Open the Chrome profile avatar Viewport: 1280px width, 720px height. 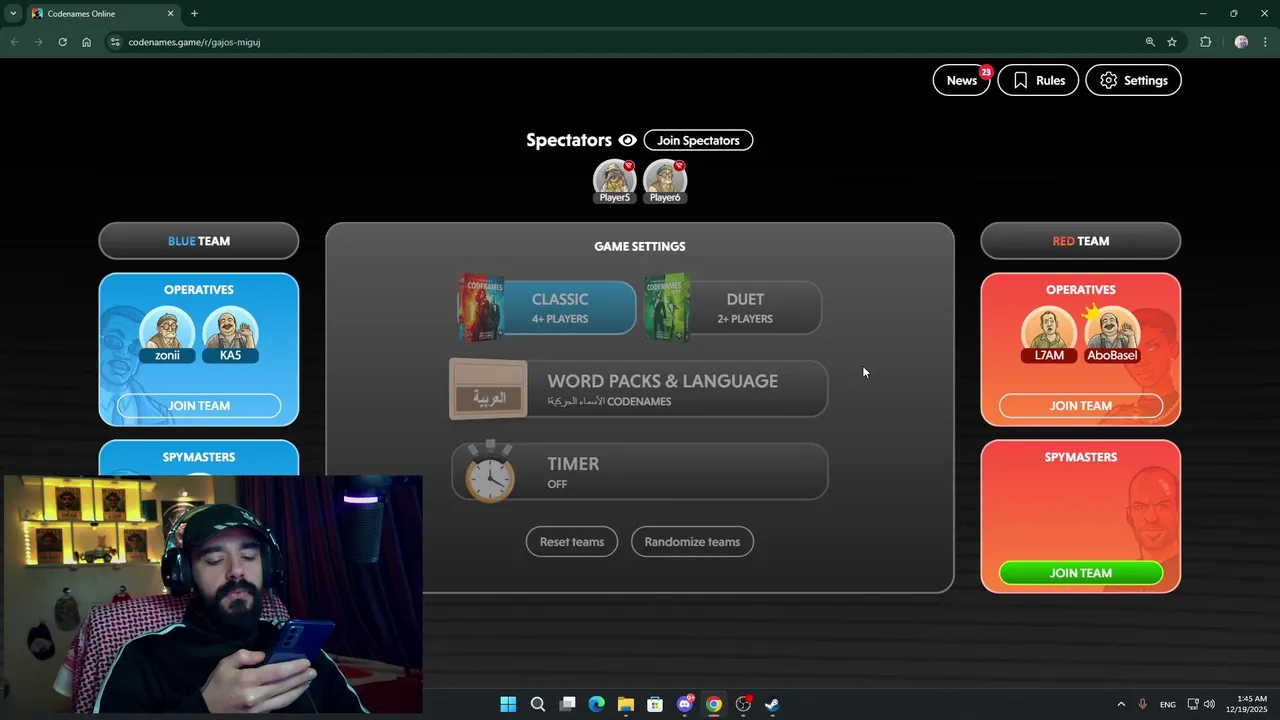[x=1241, y=42]
